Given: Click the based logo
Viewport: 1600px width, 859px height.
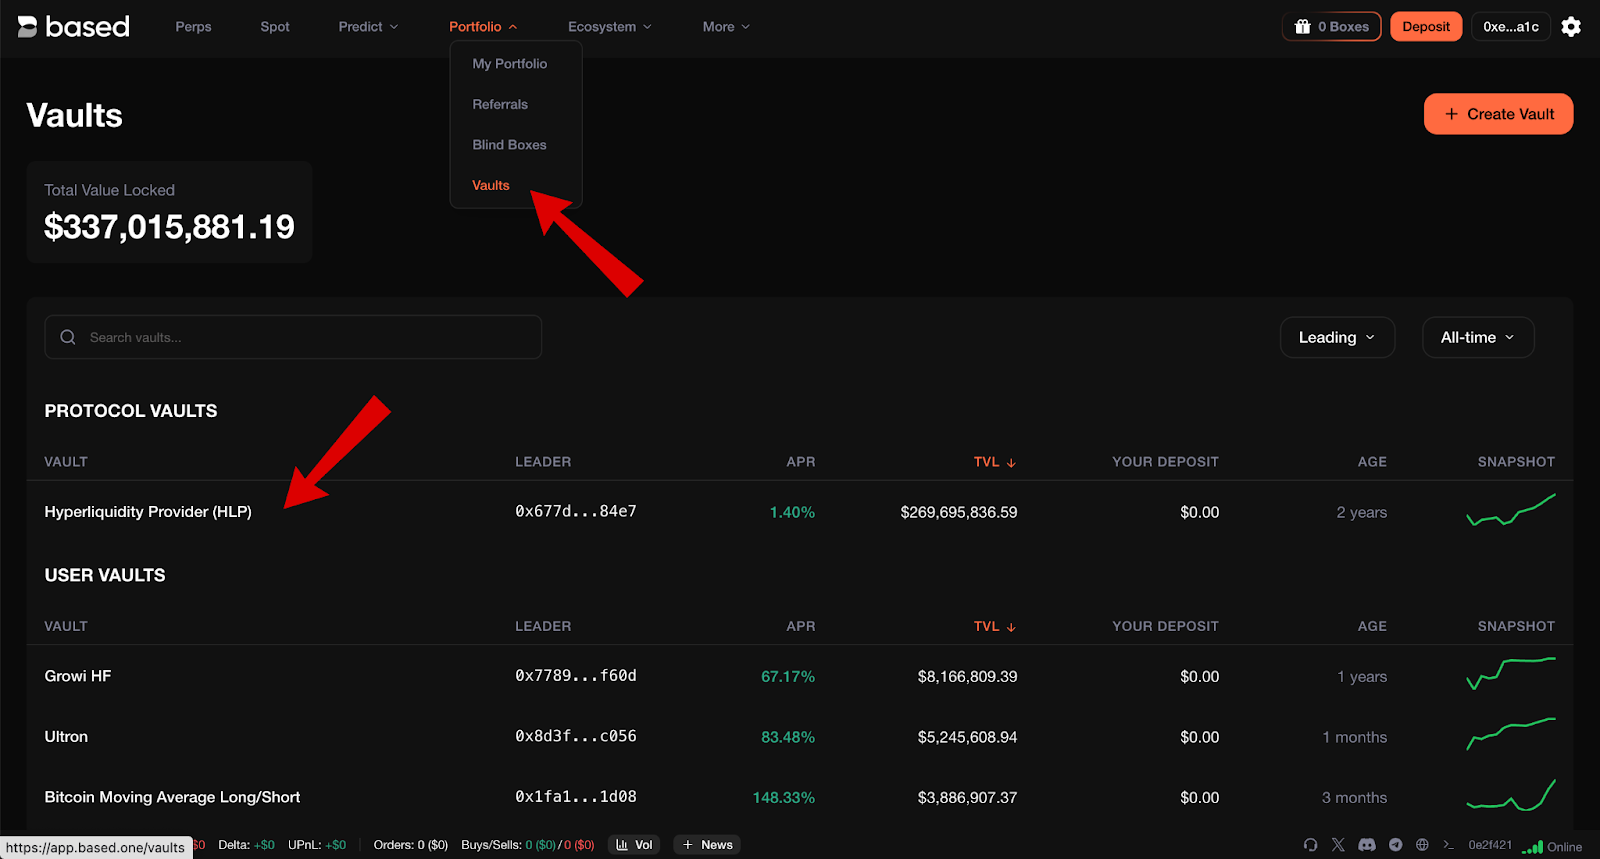Looking at the screenshot, I should point(74,27).
